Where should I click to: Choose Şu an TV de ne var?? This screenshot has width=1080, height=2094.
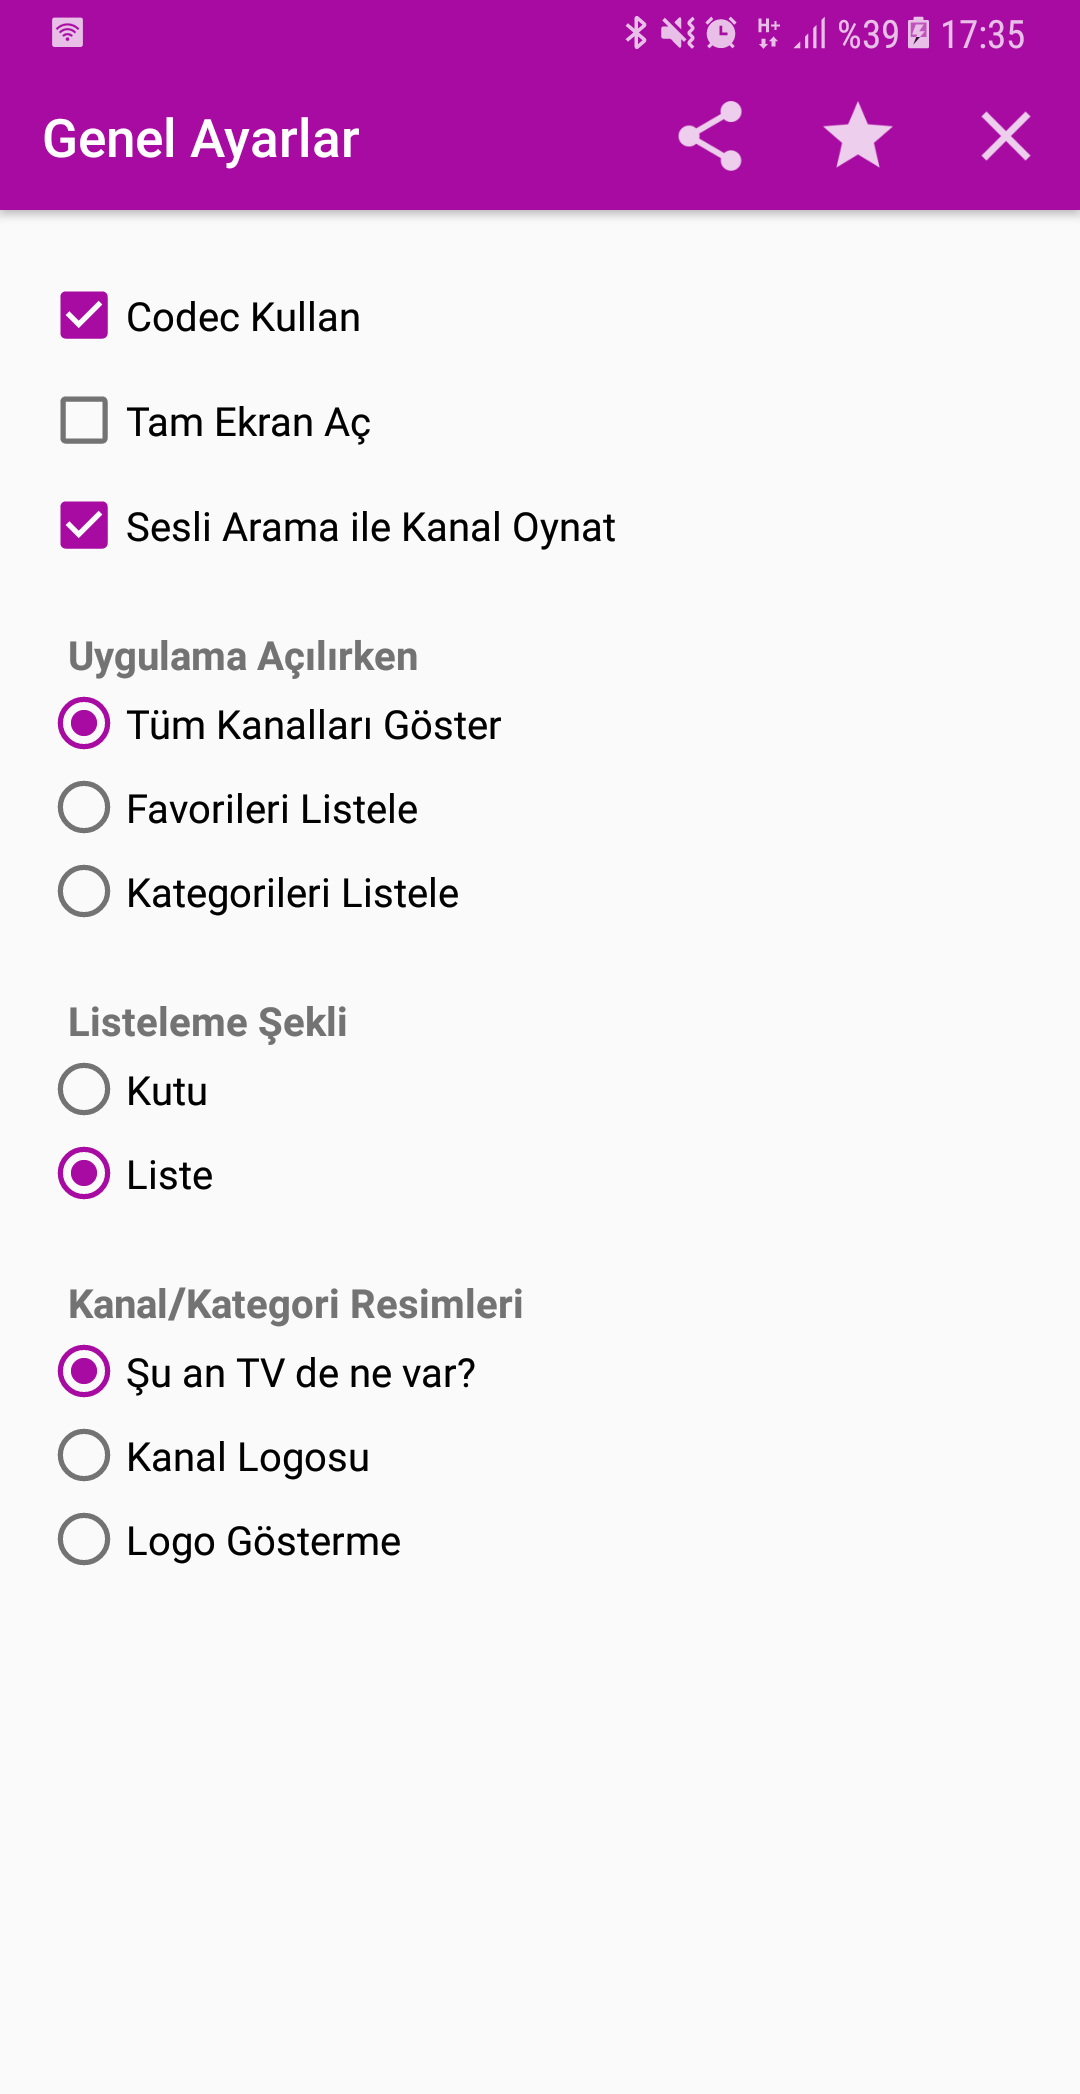[84, 1371]
